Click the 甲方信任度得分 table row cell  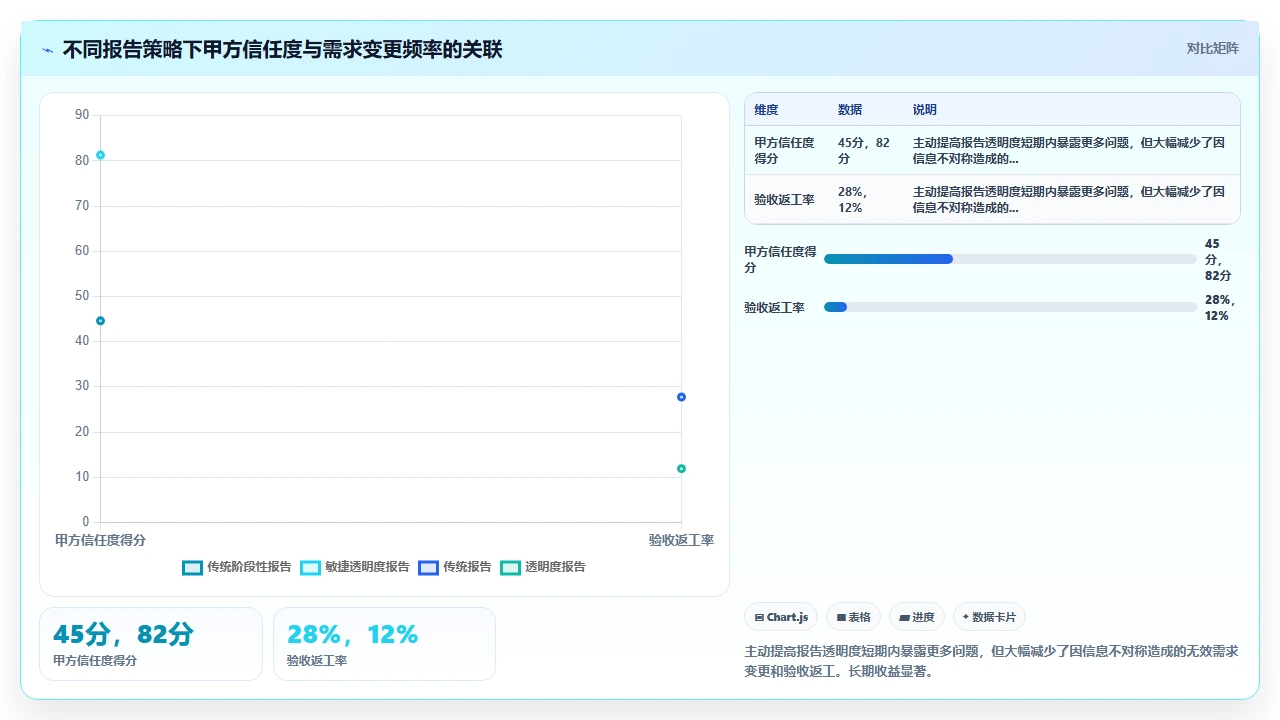tap(785, 150)
